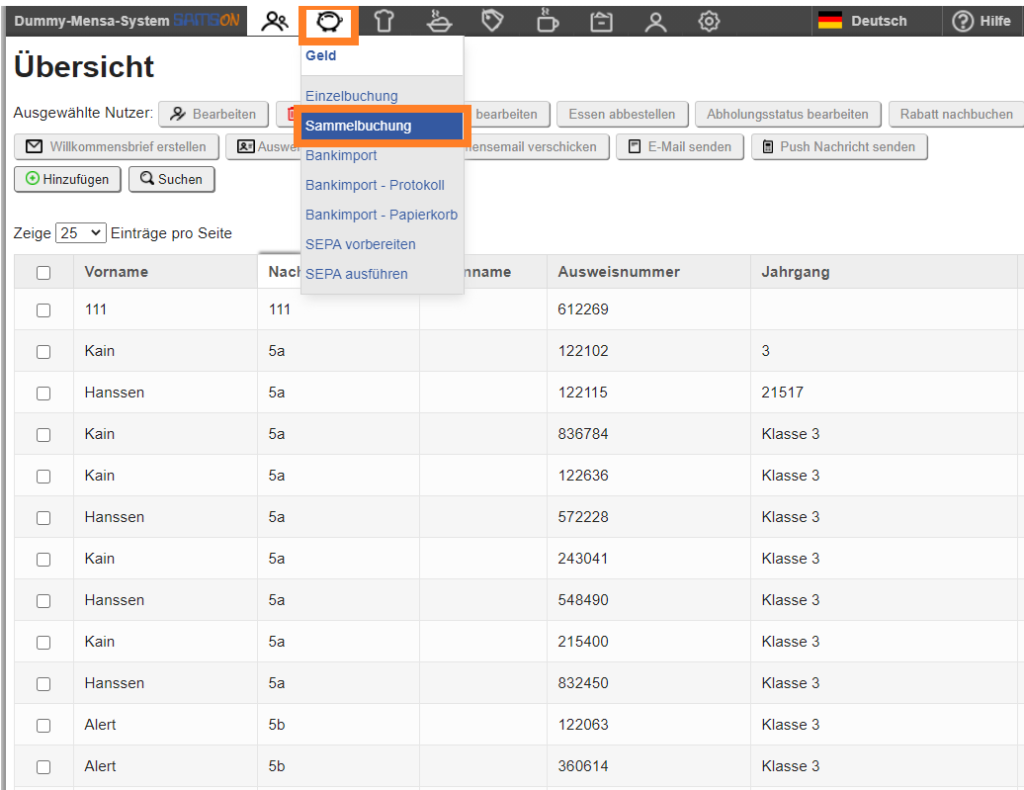Click the German flag language icon
Viewport: 1024px width, 790px height.
point(830,21)
